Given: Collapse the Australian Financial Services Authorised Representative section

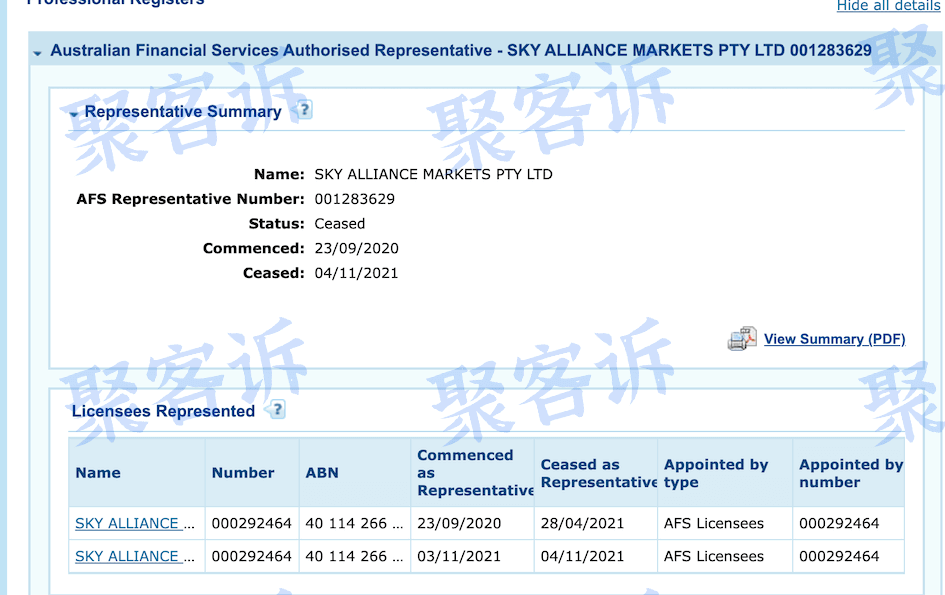Looking at the screenshot, I should point(37,53).
